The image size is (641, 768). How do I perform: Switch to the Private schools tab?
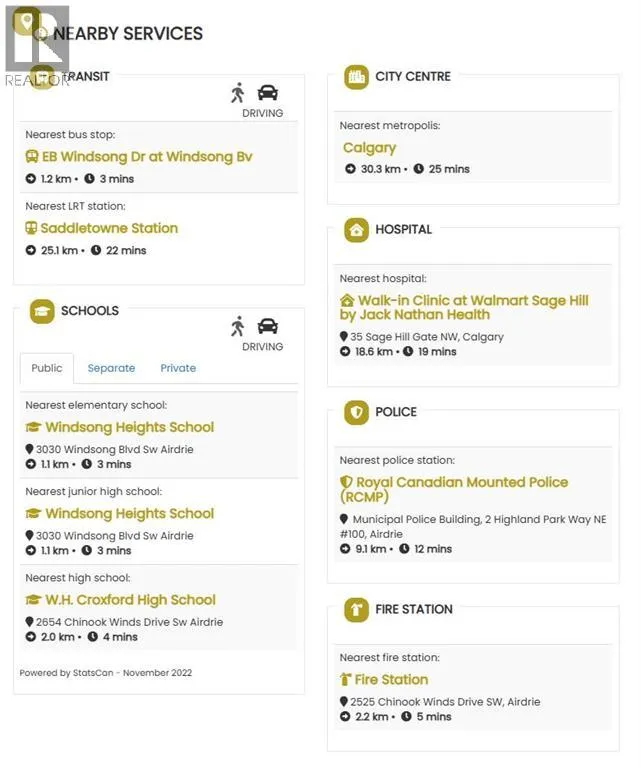click(178, 368)
